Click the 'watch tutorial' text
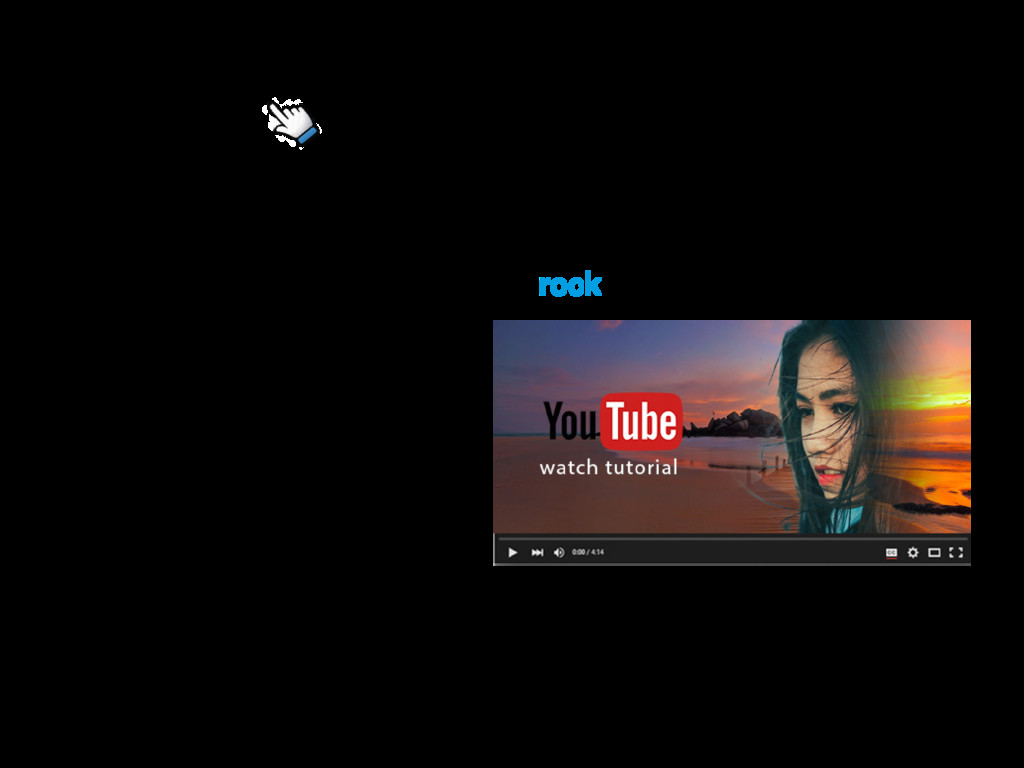1024x768 pixels. (x=609, y=468)
